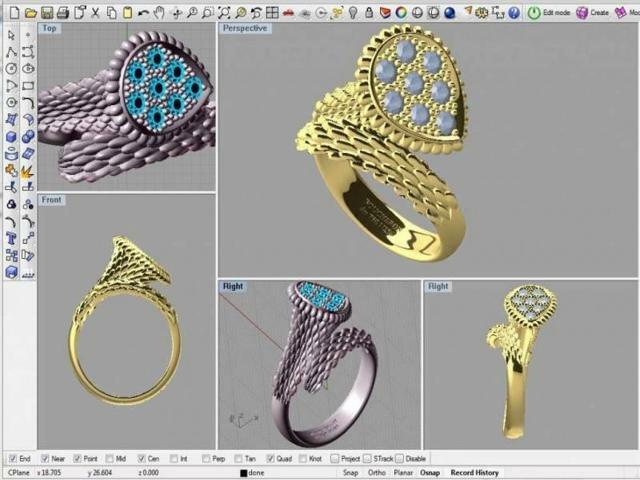Expand the Group tool flyout
Screen dimensions: 640x480
pos(11,204)
